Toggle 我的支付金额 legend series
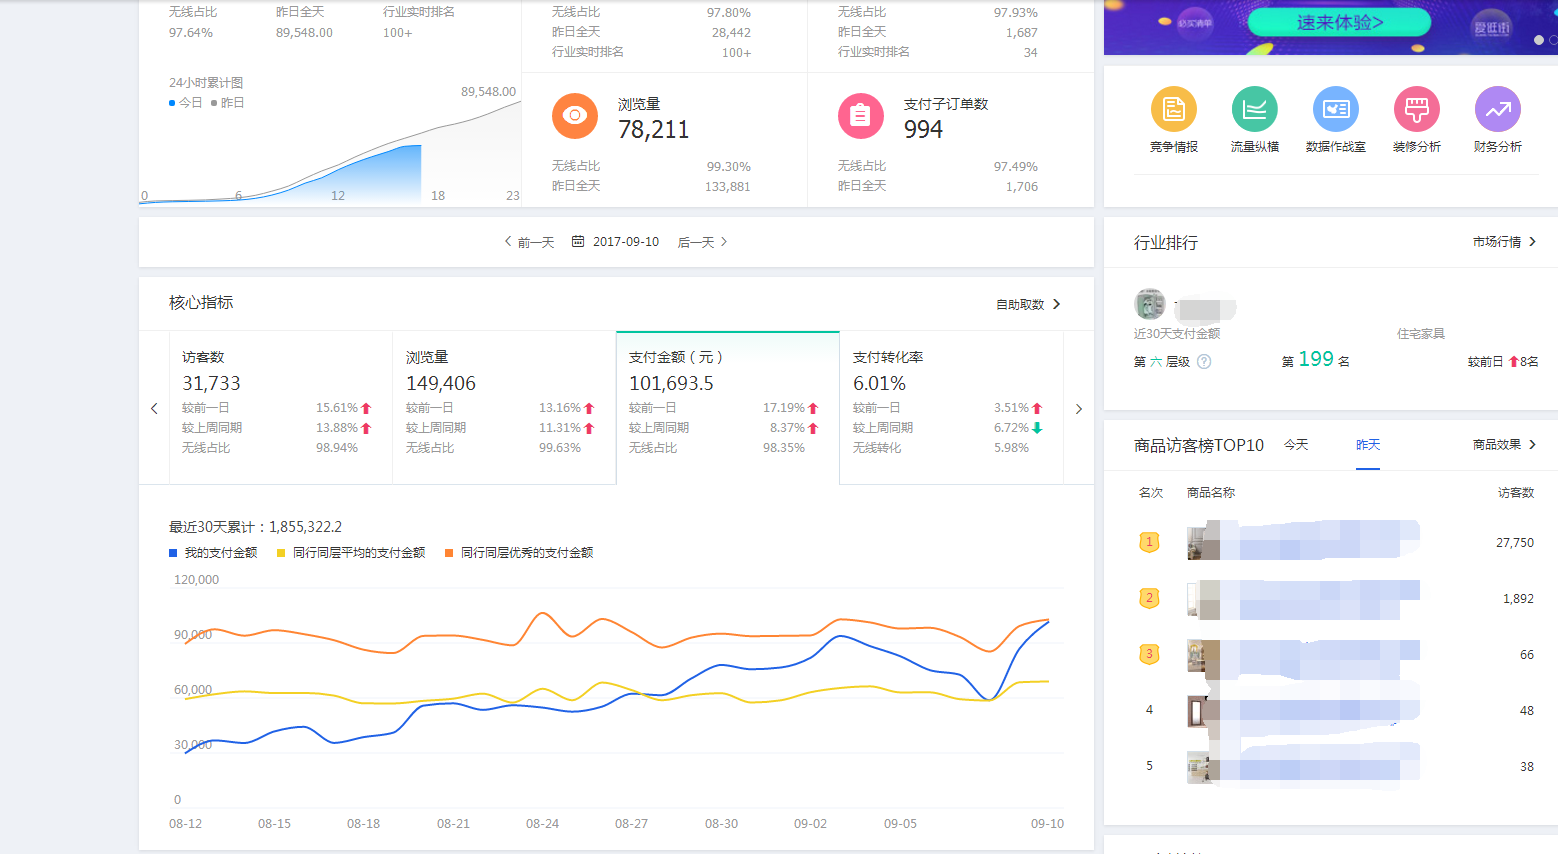 tap(213, 553)
